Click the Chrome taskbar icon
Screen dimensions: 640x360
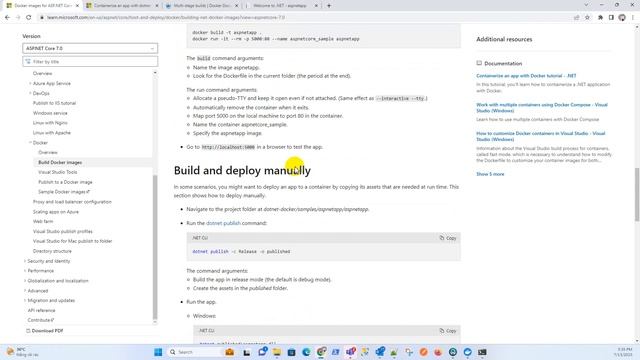click(321, 352)
